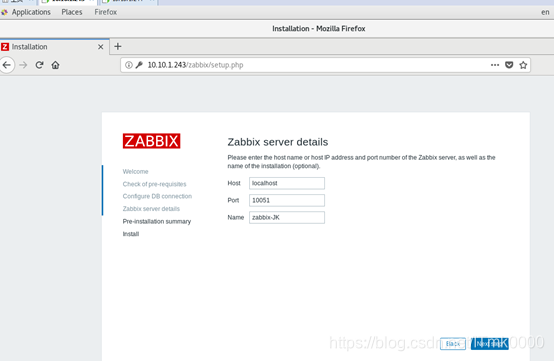This screenshot has width=554, height=361.
Task: Click the Zabbix favicon on the tab
Action: coord(5,47)
